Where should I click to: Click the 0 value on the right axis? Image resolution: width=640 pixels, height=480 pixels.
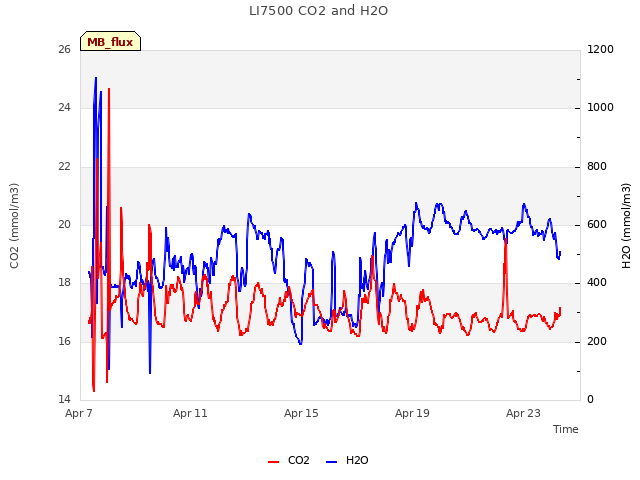[x=590, y=399]
